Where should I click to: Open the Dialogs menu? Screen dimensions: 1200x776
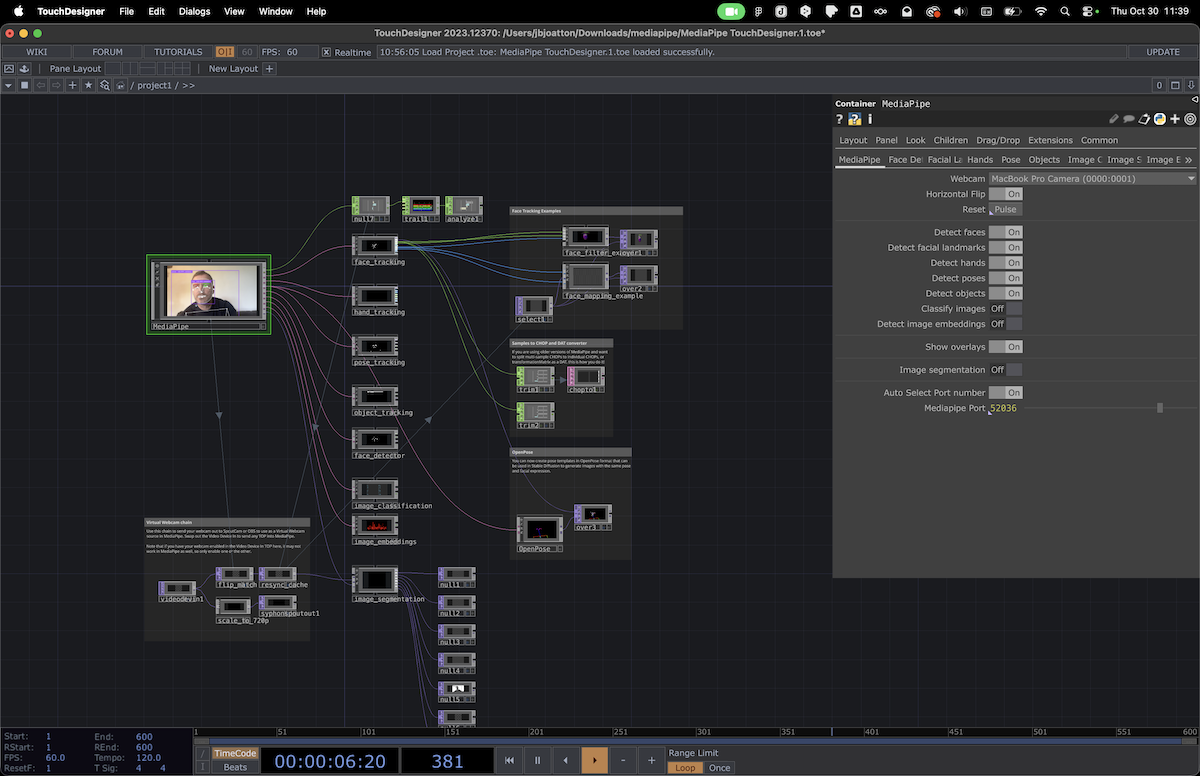tap(194, 11)
